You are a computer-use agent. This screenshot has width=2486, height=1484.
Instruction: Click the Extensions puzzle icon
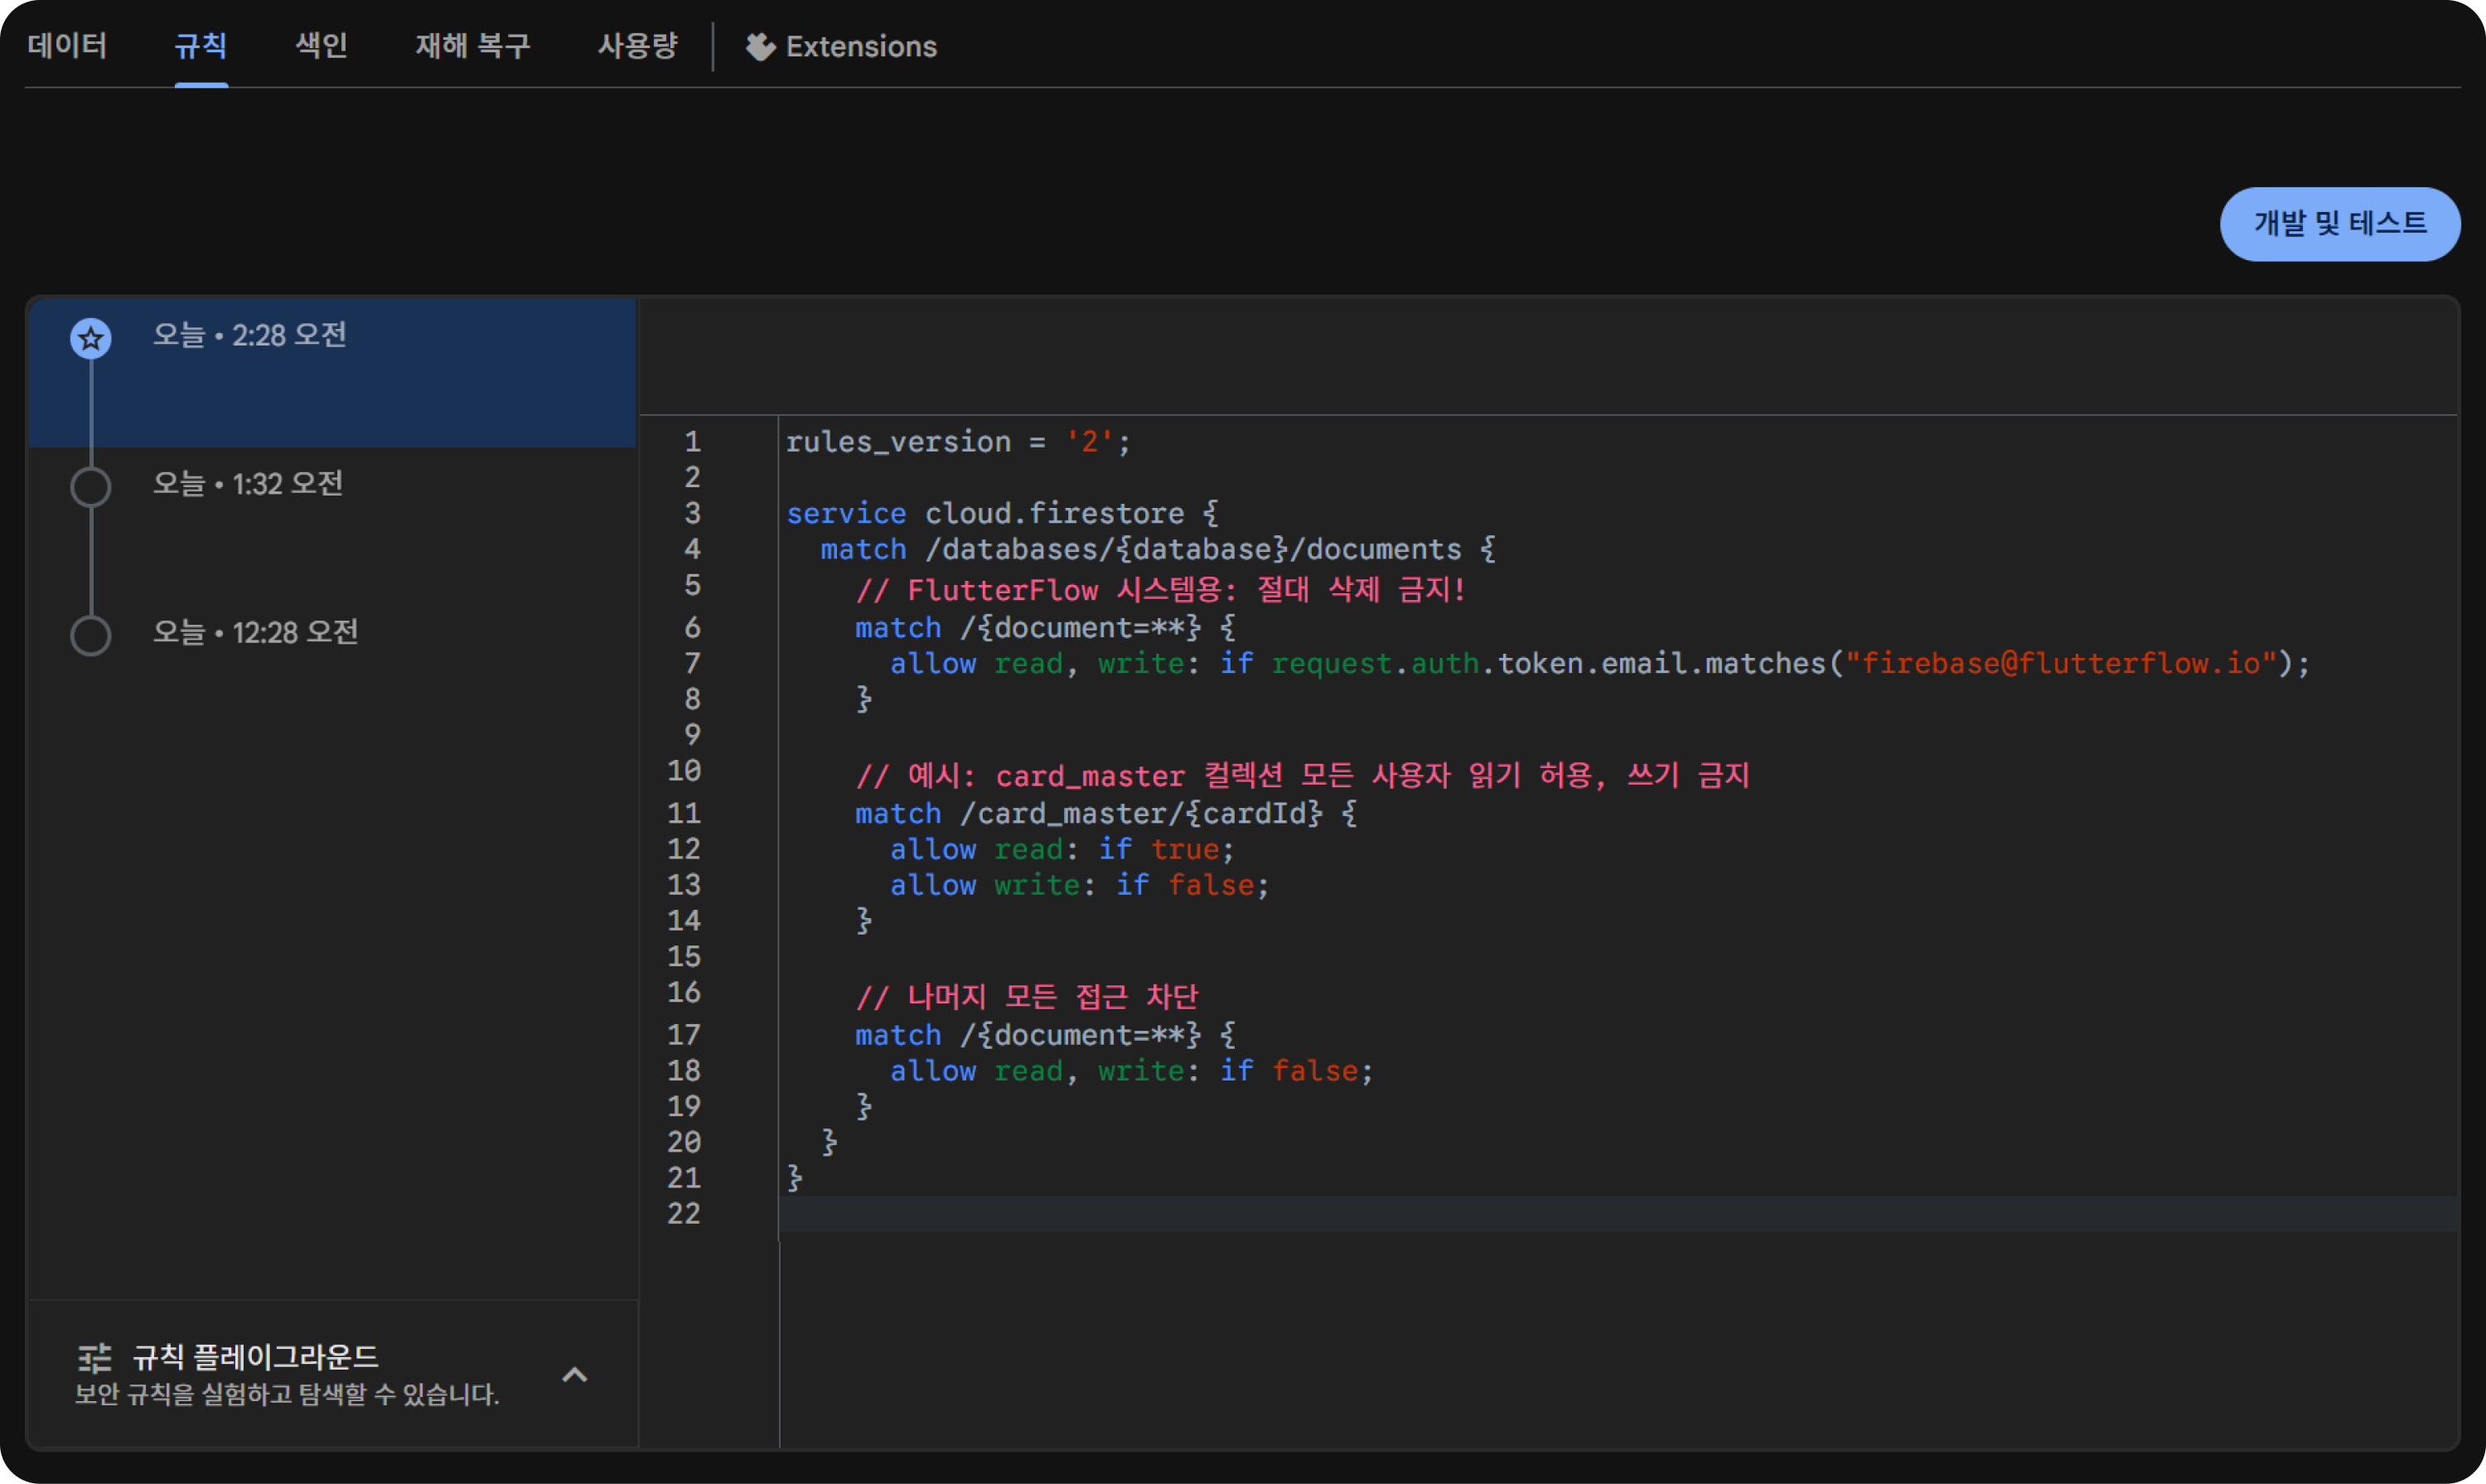click(x=760, y=47)
